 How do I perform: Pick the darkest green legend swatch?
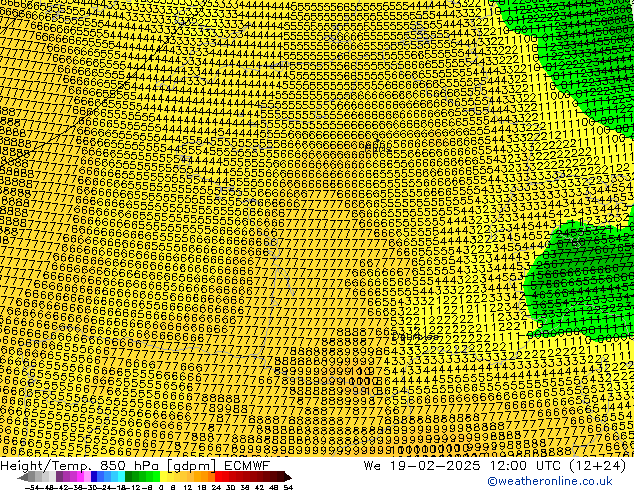click(128, 477)
